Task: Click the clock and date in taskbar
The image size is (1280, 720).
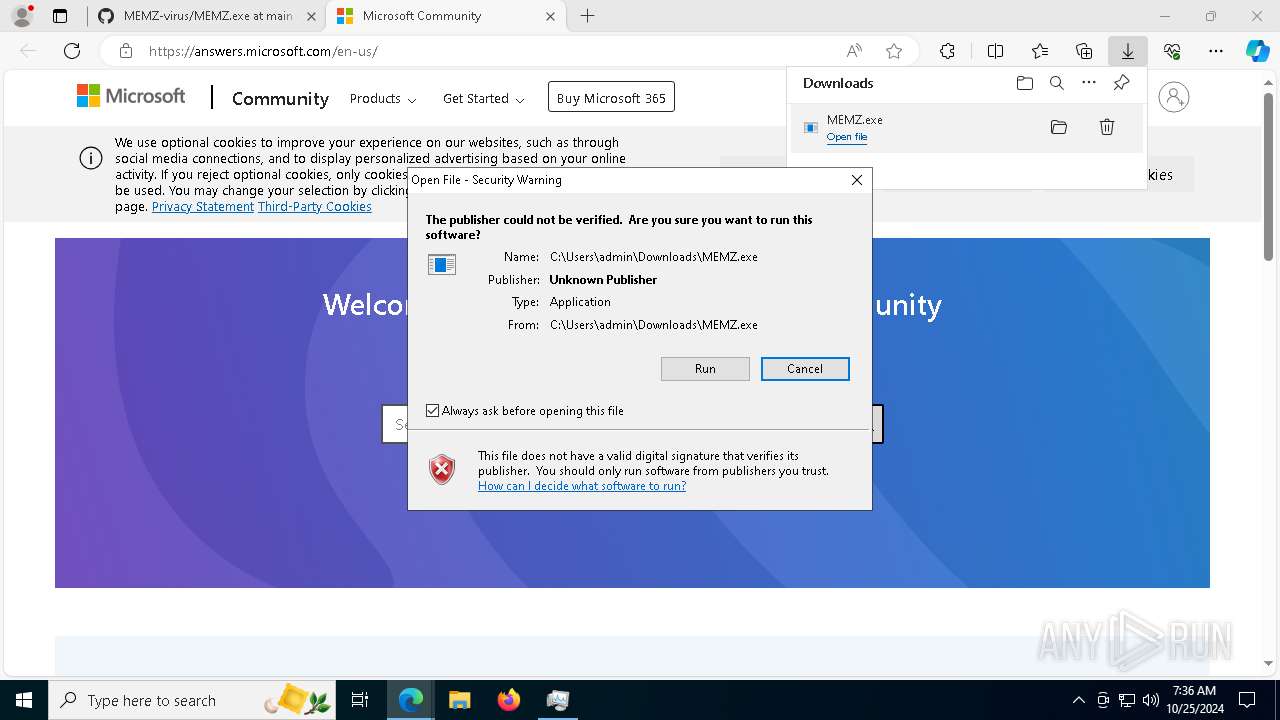Action: tap(1194, 700)
